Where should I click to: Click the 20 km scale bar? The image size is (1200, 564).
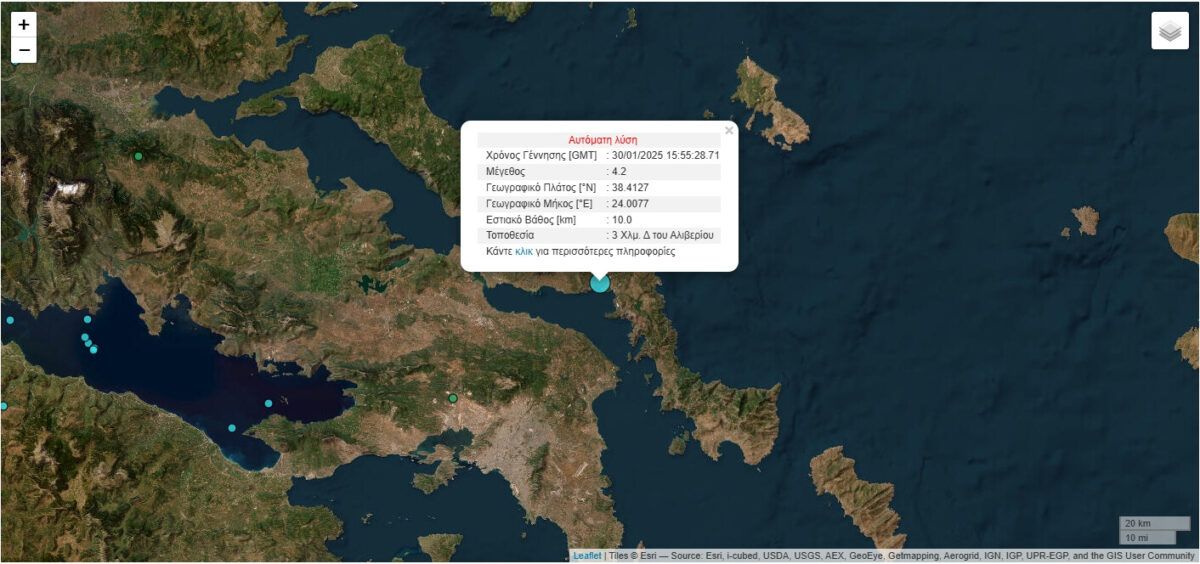[x=1152, y=523]
